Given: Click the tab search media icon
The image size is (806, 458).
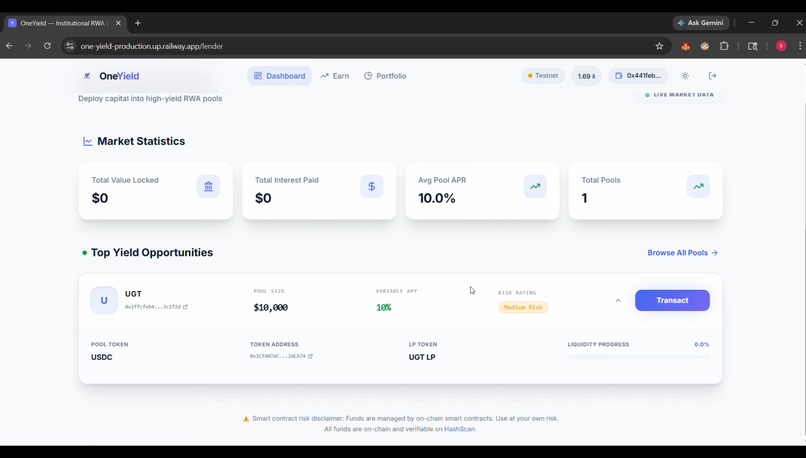Looking at the screenshot, I should click(753, 46).
